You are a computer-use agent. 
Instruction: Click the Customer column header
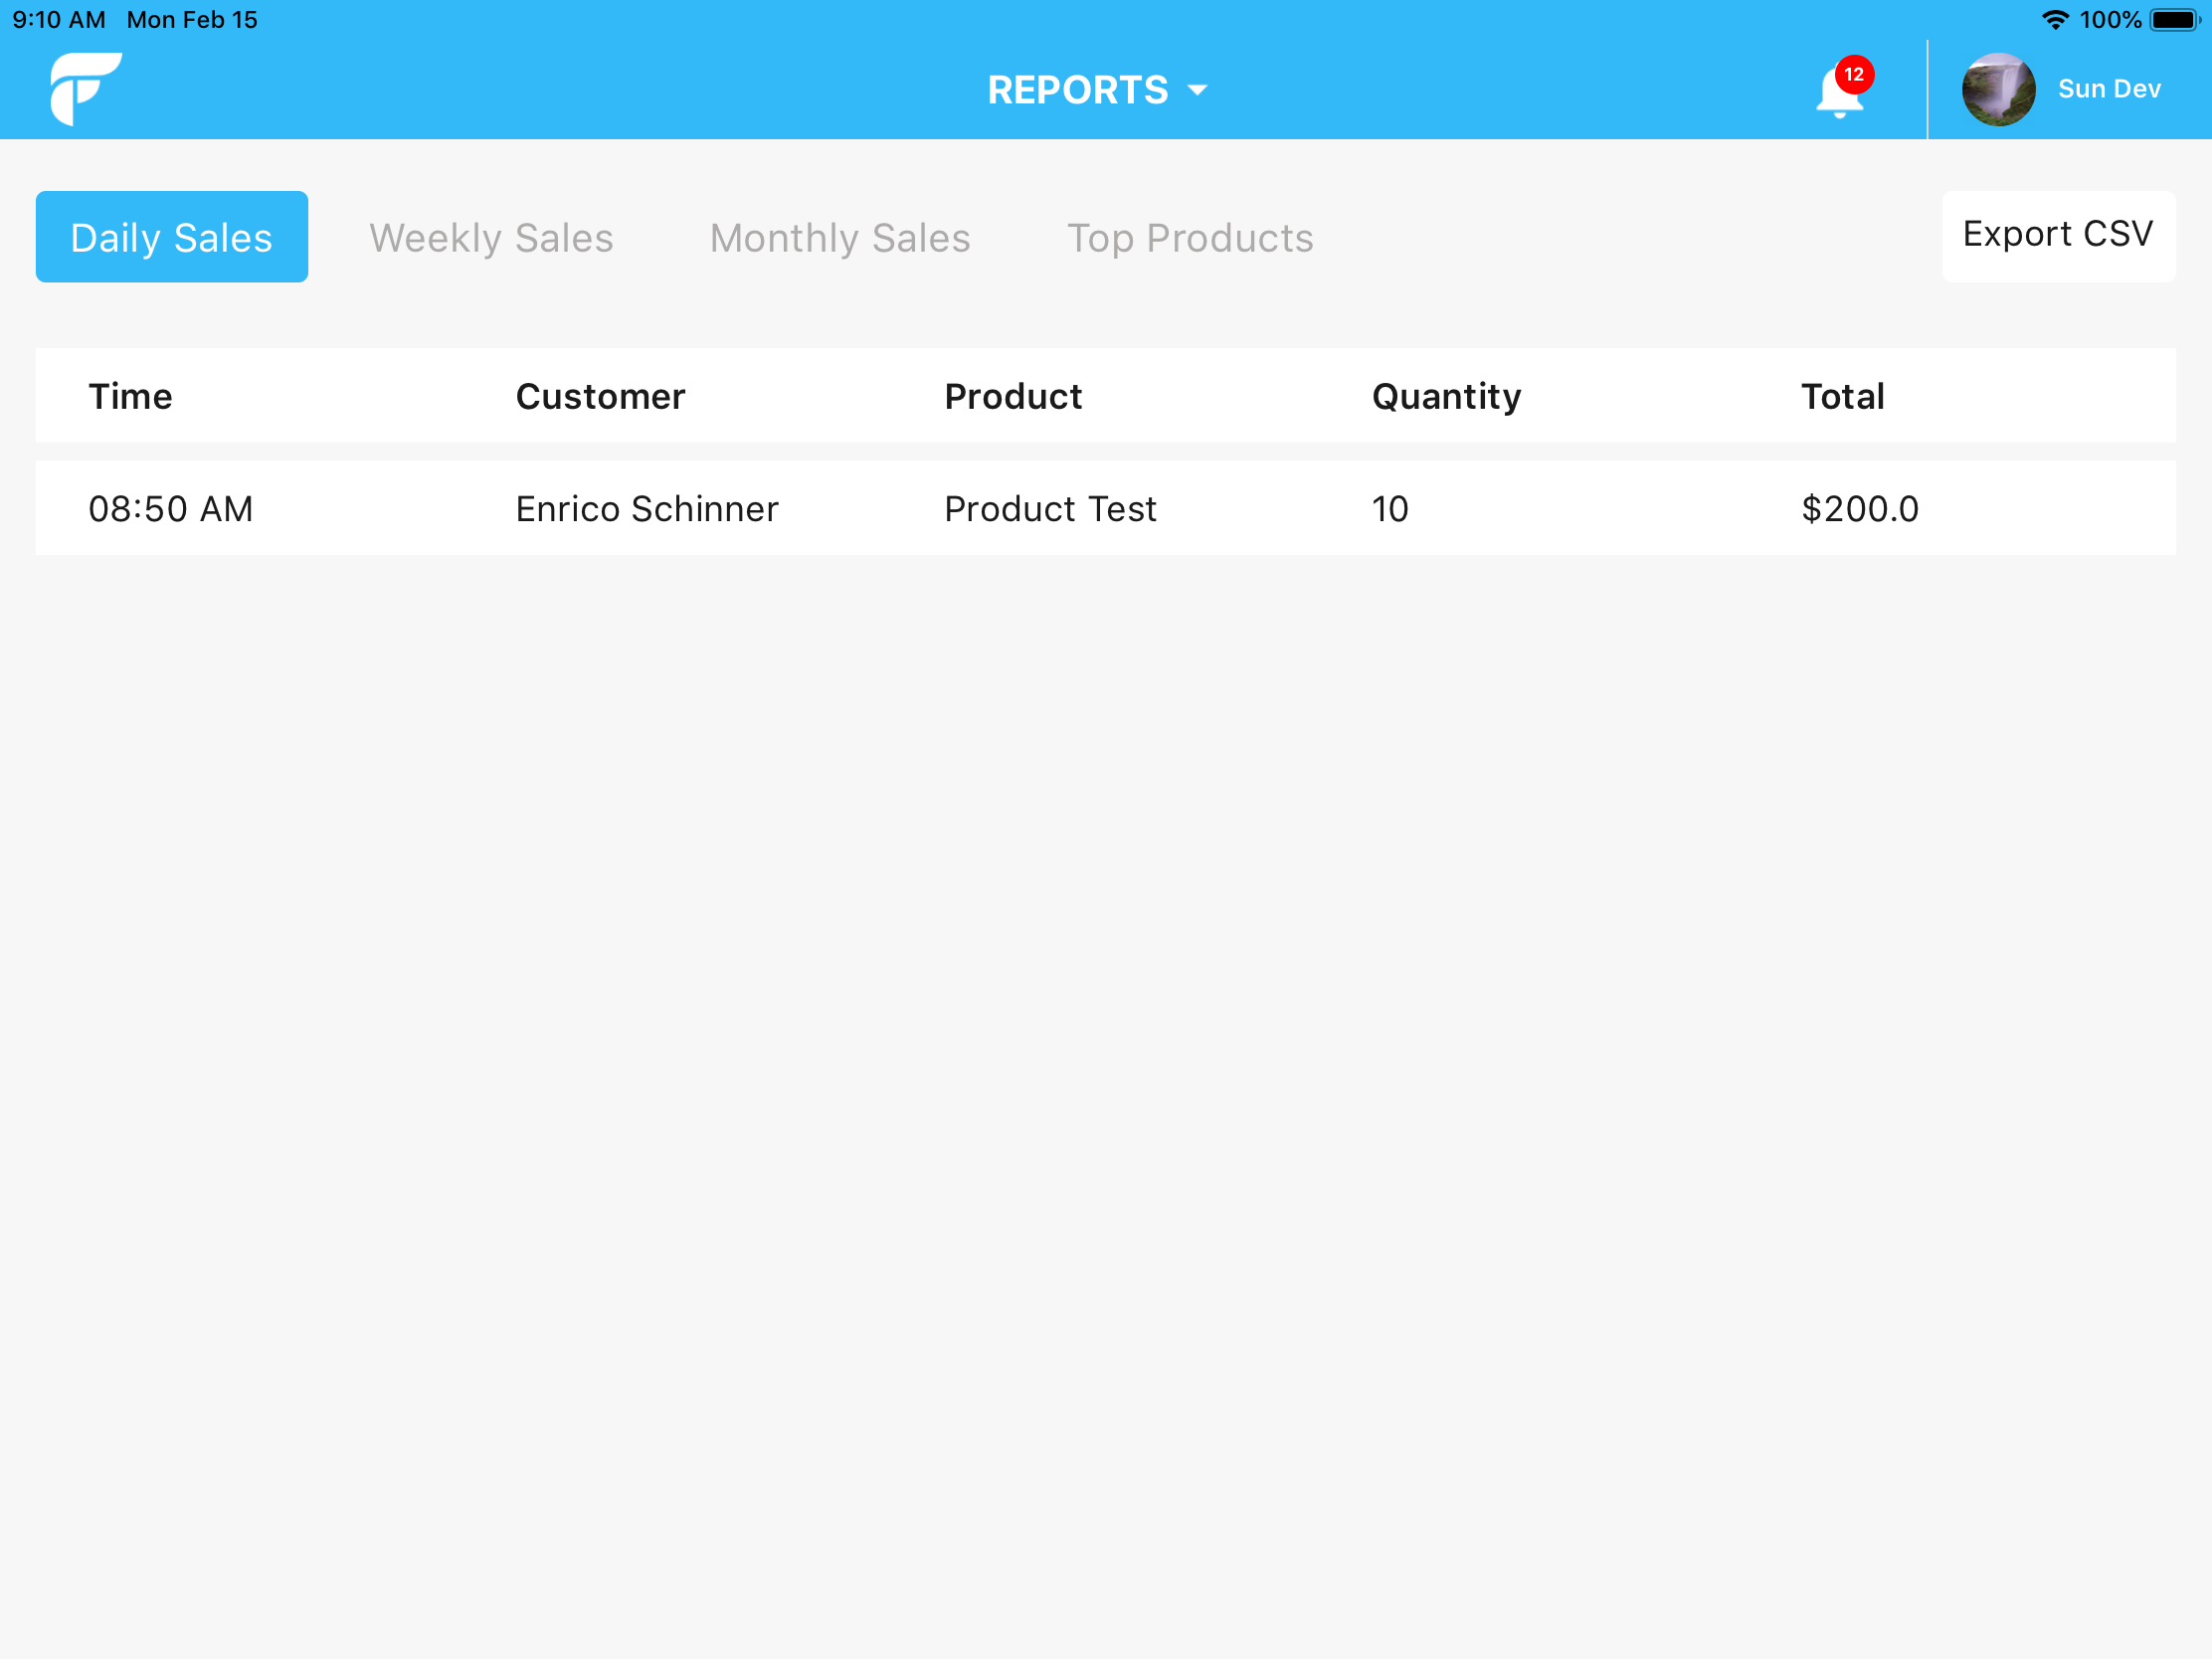pyautogui.click(x=600, y=397)
